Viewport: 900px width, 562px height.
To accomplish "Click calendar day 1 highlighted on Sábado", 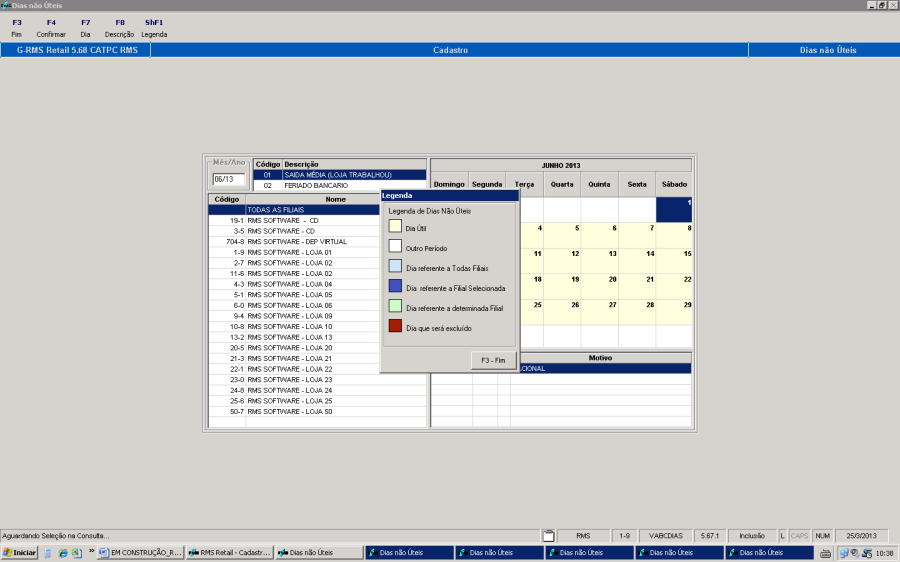I will pyautogui.click(x=674, y=210).
